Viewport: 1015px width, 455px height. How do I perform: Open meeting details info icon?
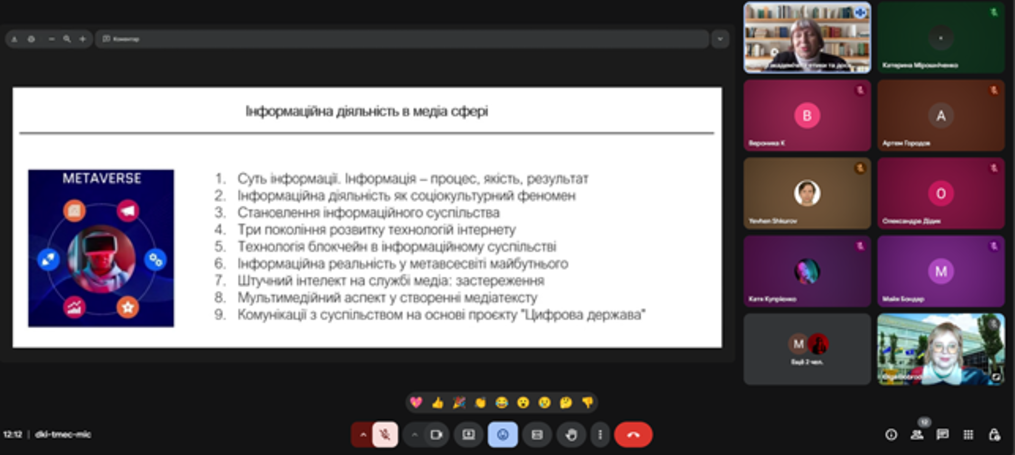click(891, 435)
